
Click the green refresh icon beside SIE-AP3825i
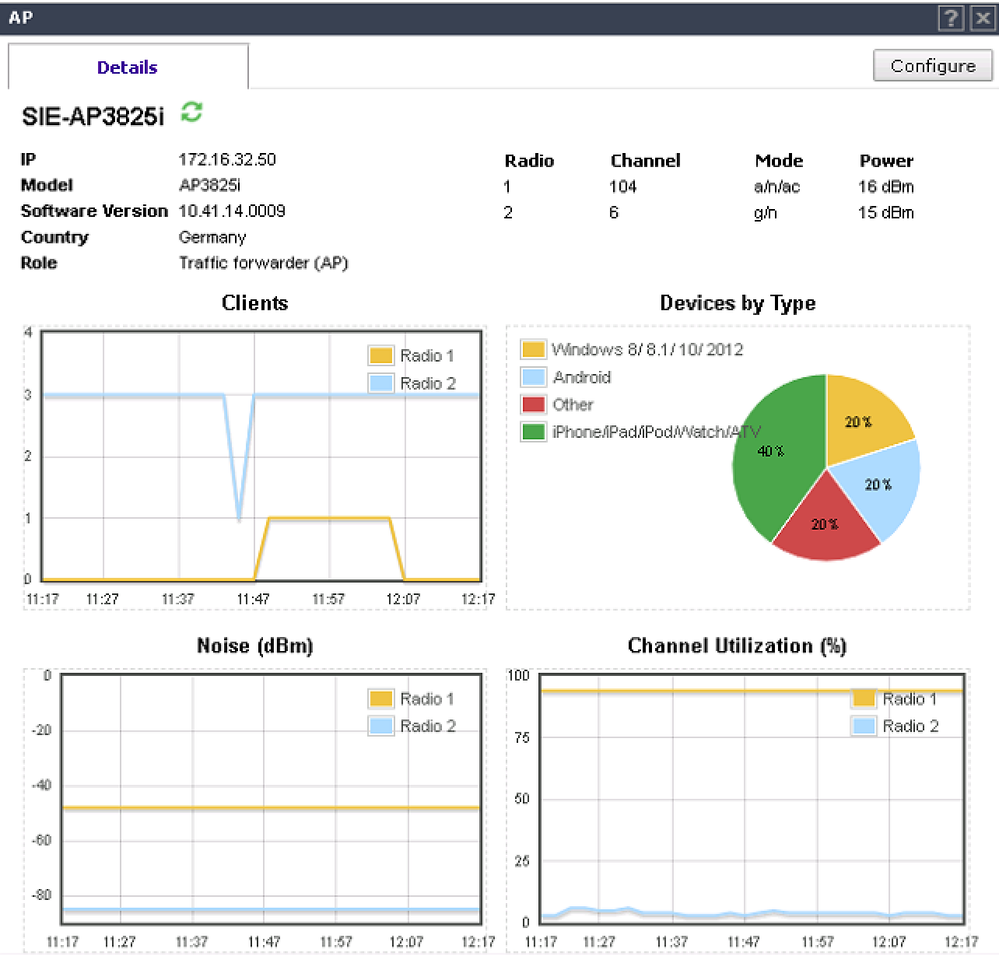click(192, 112)
